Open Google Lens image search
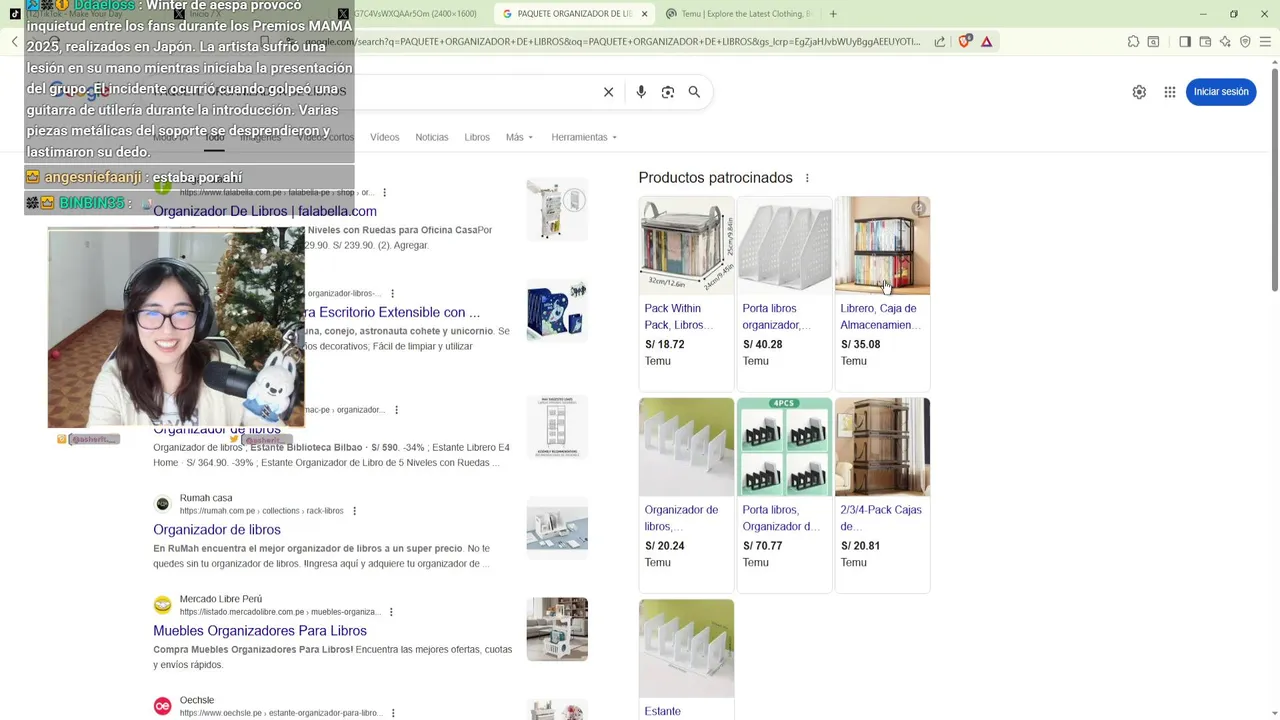 [668, 92]
